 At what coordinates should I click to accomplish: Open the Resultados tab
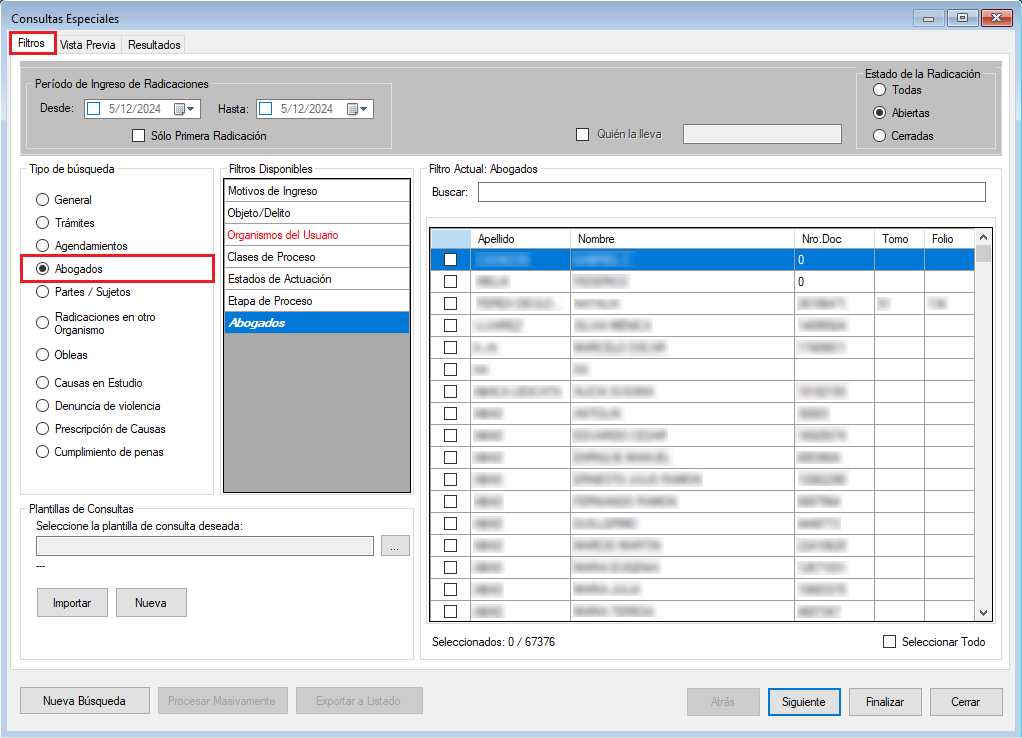154,45
